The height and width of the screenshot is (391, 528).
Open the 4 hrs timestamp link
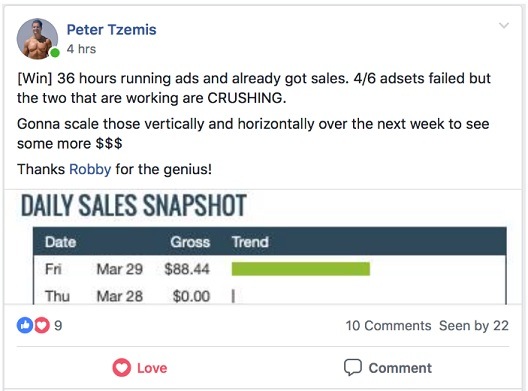tap(81, 49)
